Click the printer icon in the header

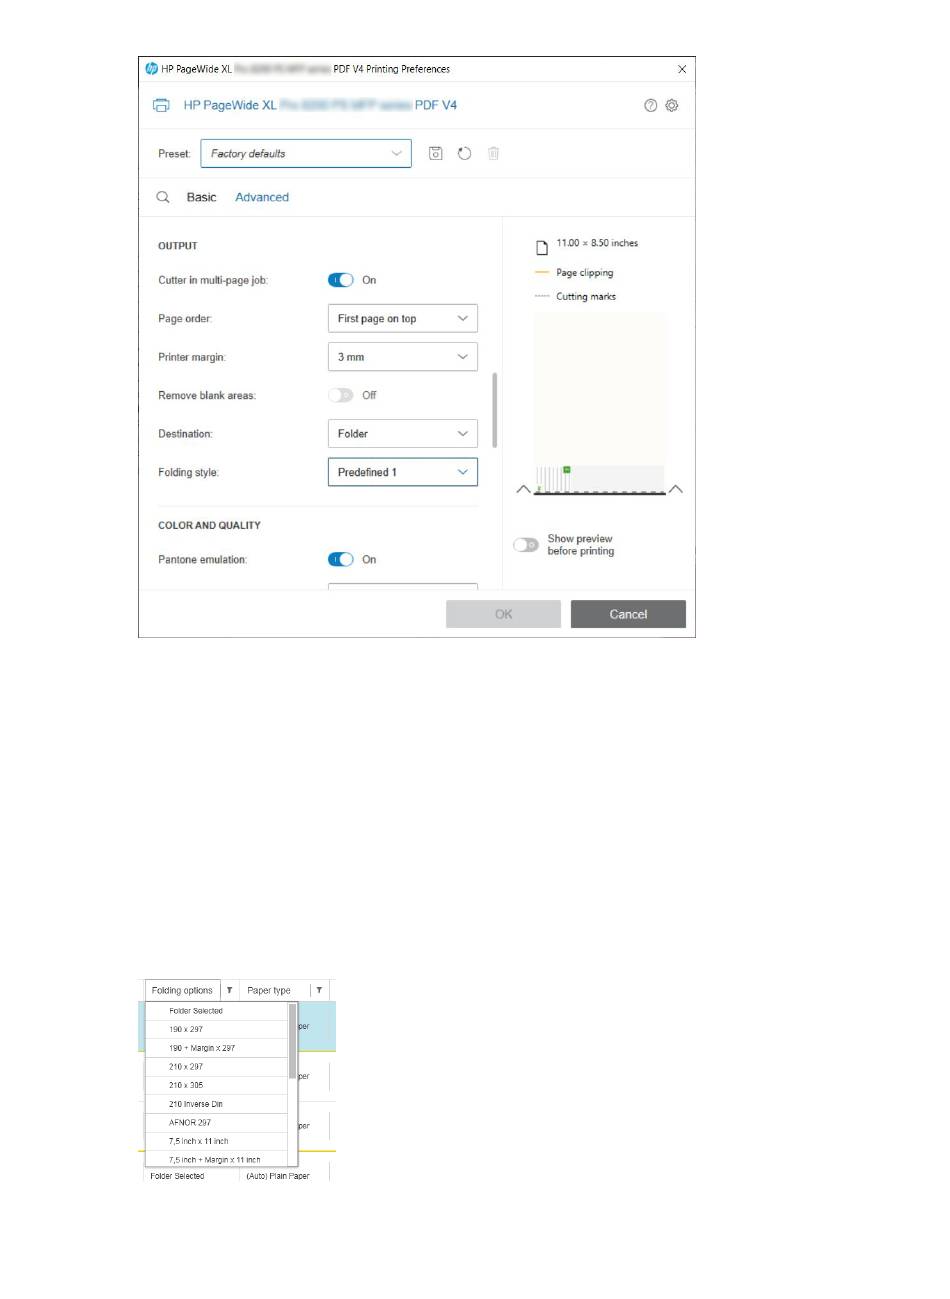coord(161,105)
